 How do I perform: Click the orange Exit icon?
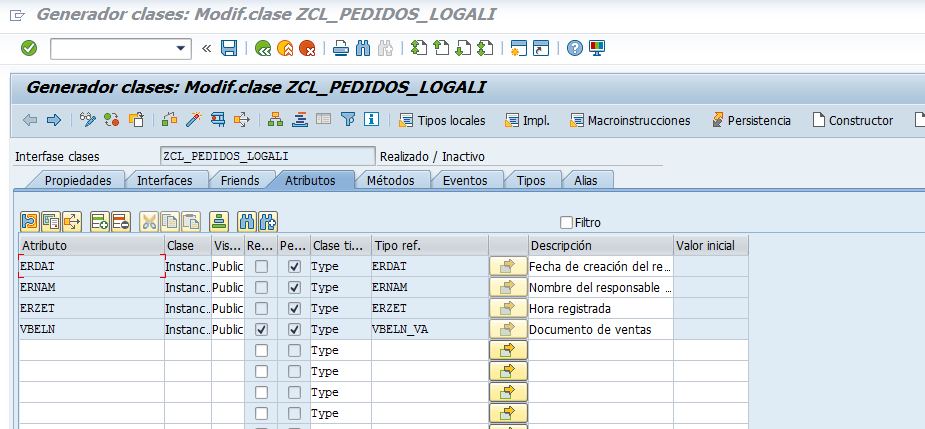285,48
